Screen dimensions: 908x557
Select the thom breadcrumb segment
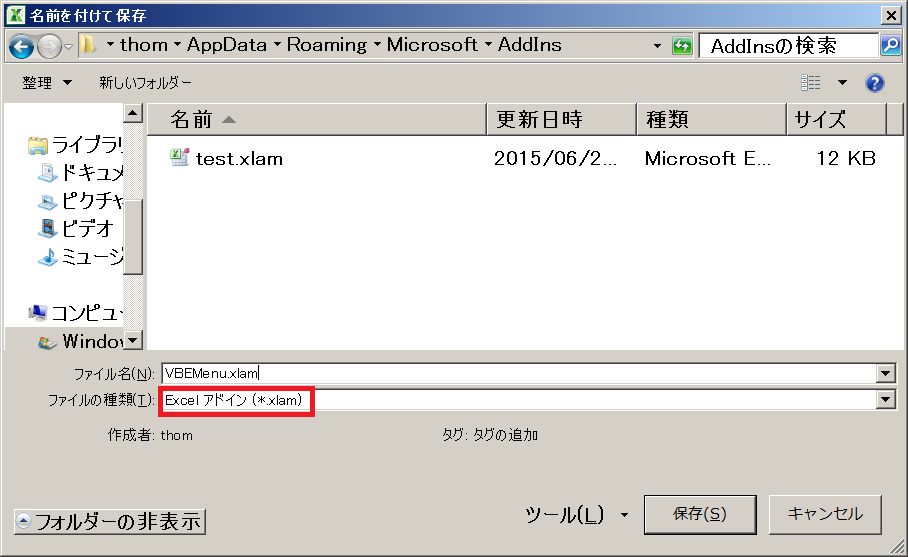pyautogui.click(x=144, y=45)
